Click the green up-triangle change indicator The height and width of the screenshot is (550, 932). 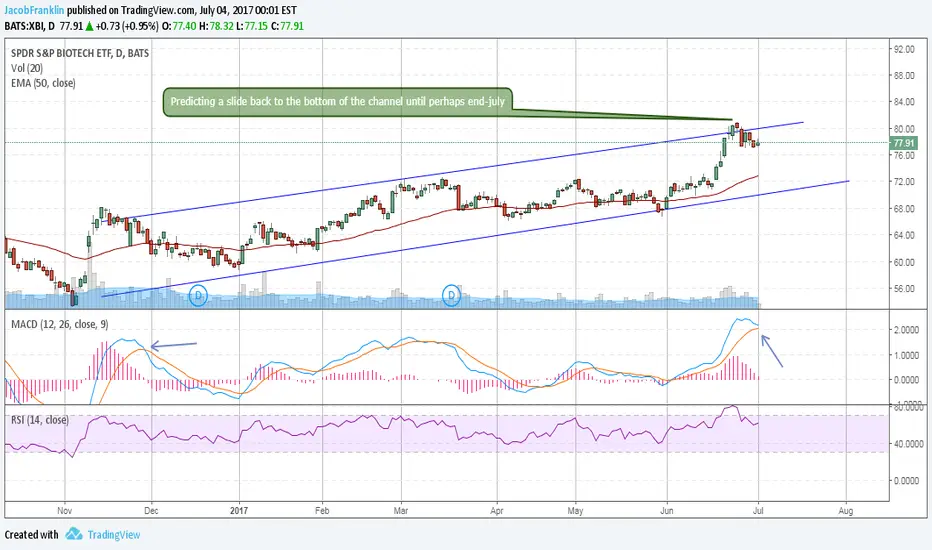click(x=89, y=26)
